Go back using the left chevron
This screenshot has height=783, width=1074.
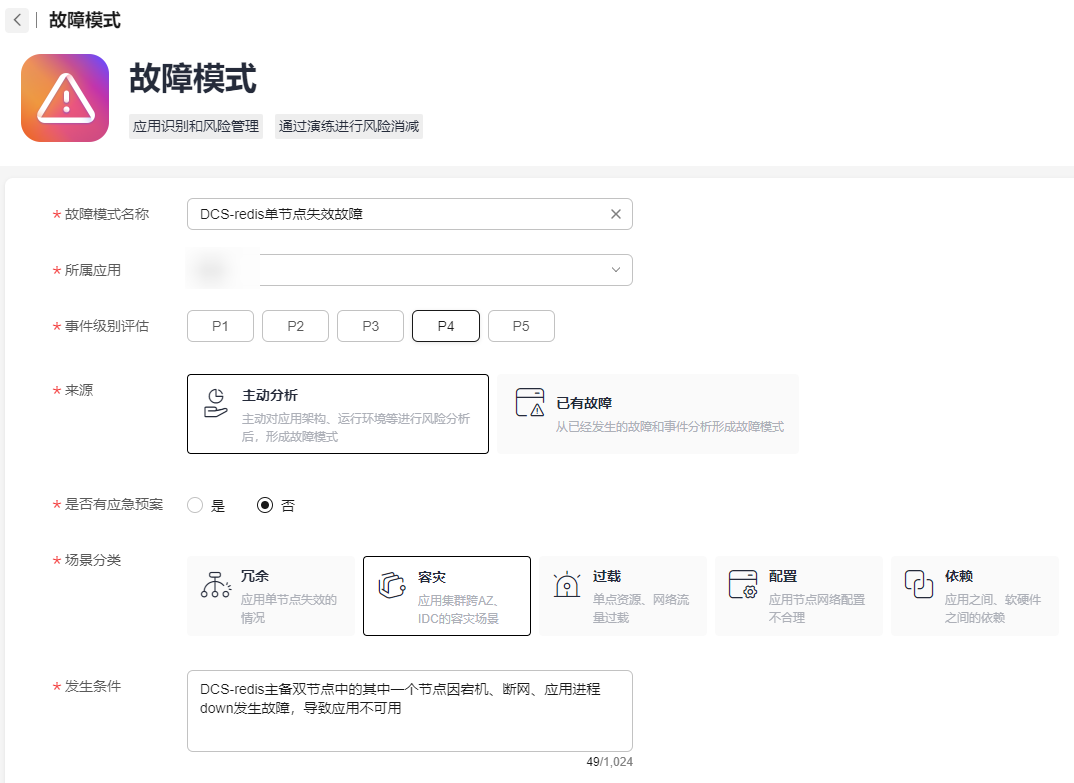coord(17,20)
